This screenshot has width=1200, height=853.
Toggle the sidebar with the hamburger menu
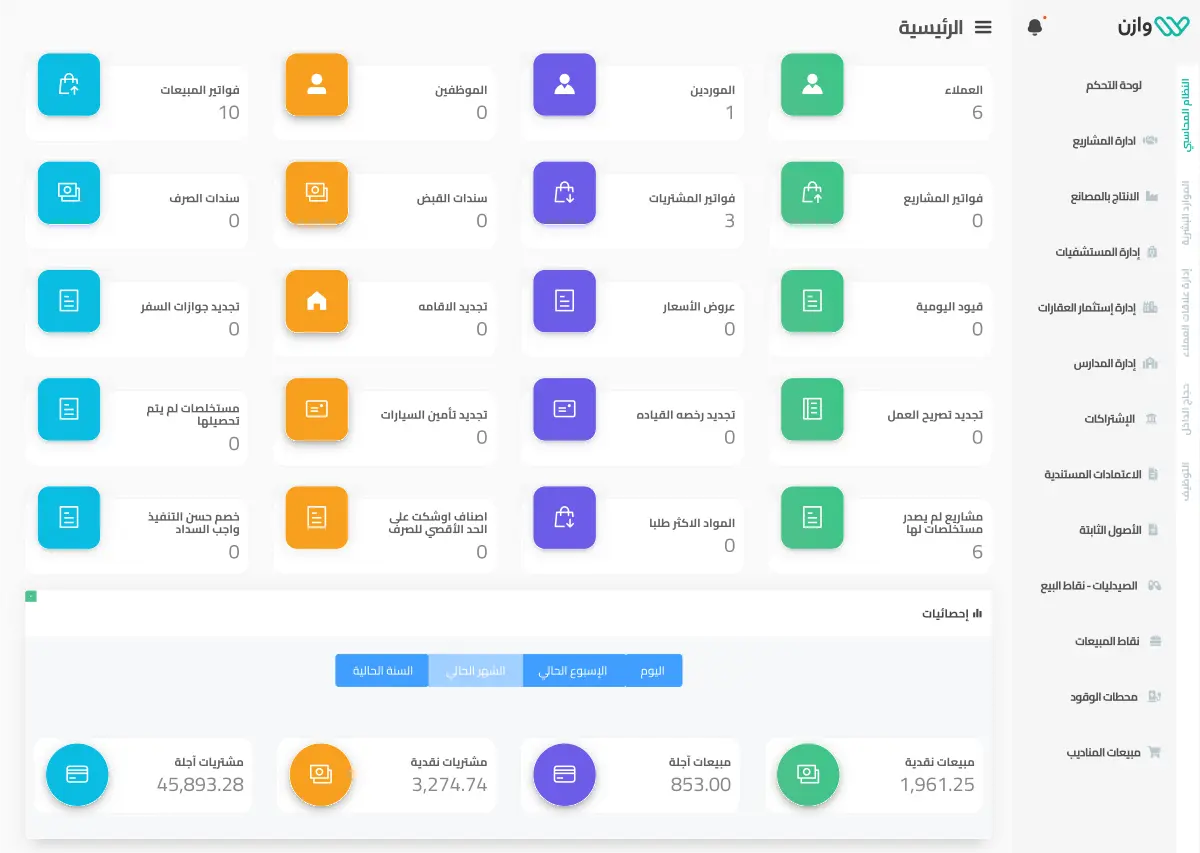coord(983,27)
